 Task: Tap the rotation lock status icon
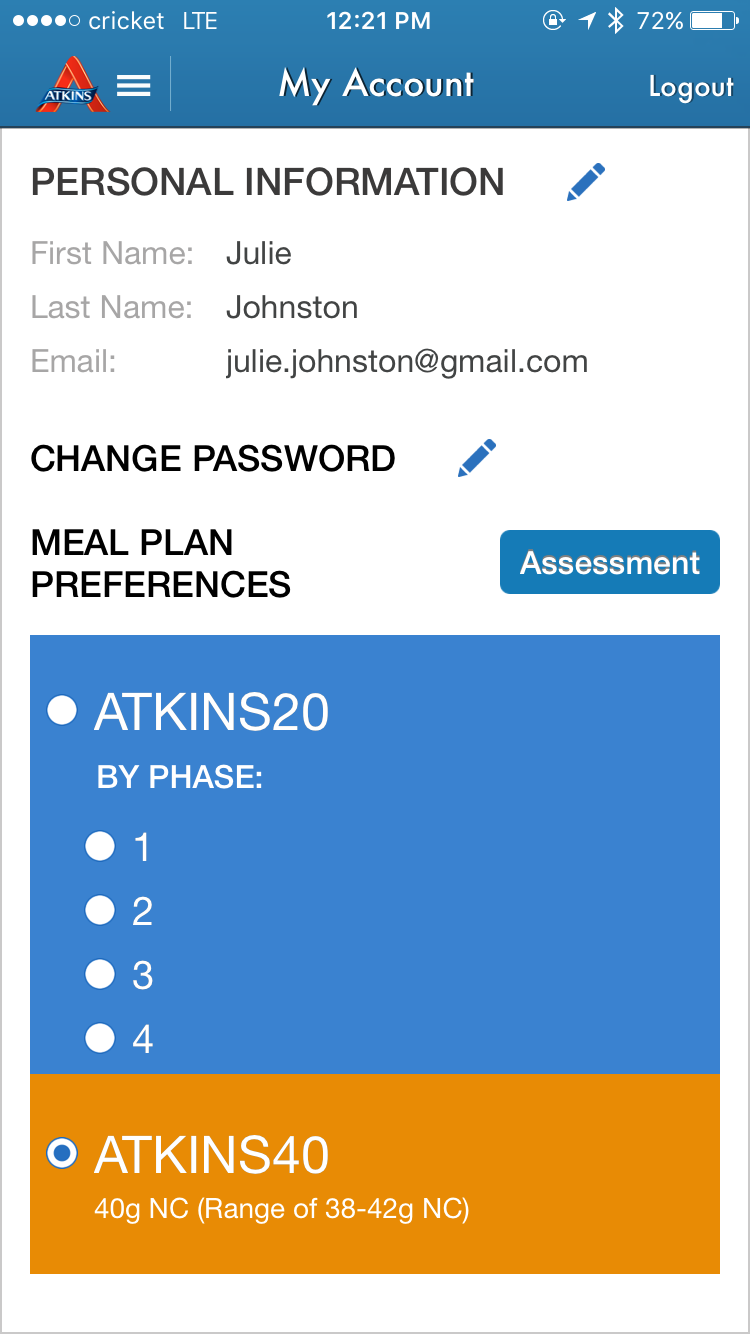pos(553,21)
